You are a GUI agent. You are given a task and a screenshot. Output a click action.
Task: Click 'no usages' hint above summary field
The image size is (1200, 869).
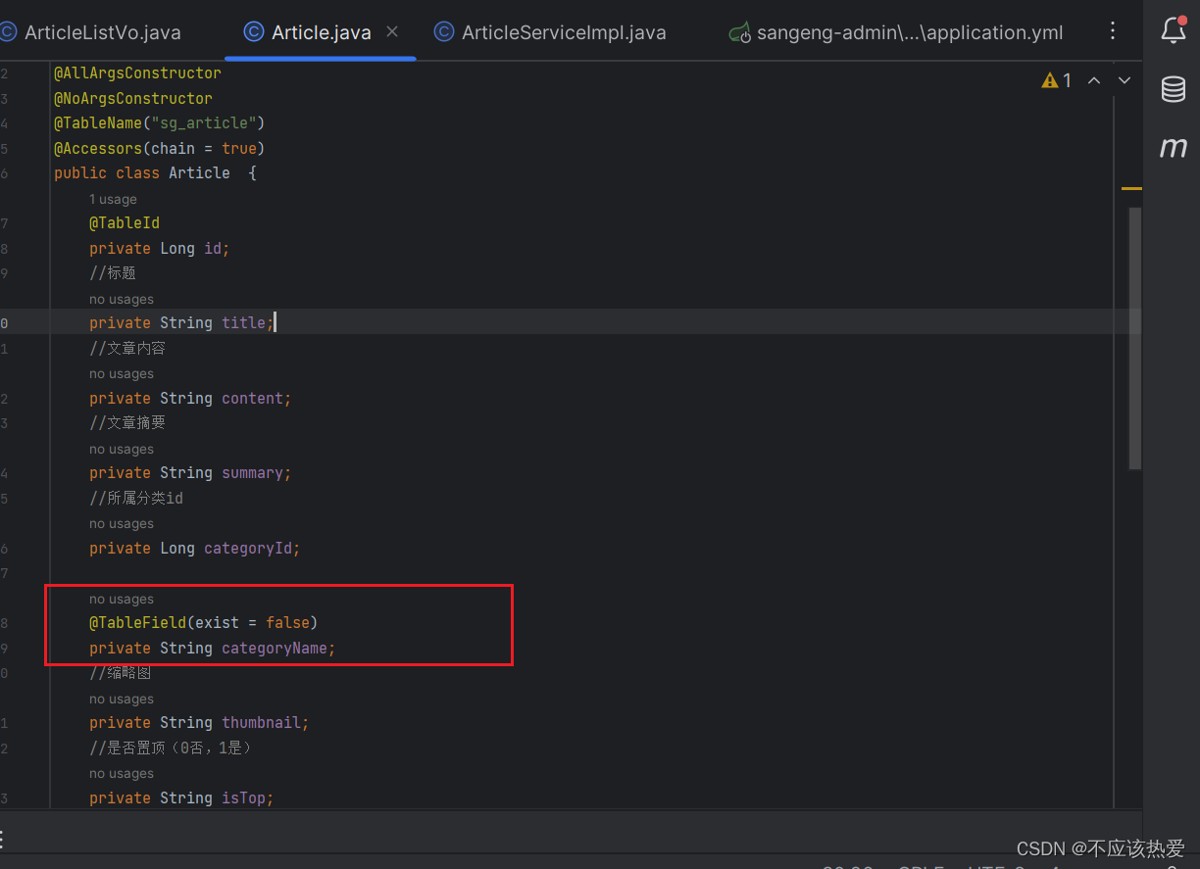(121, 449)
